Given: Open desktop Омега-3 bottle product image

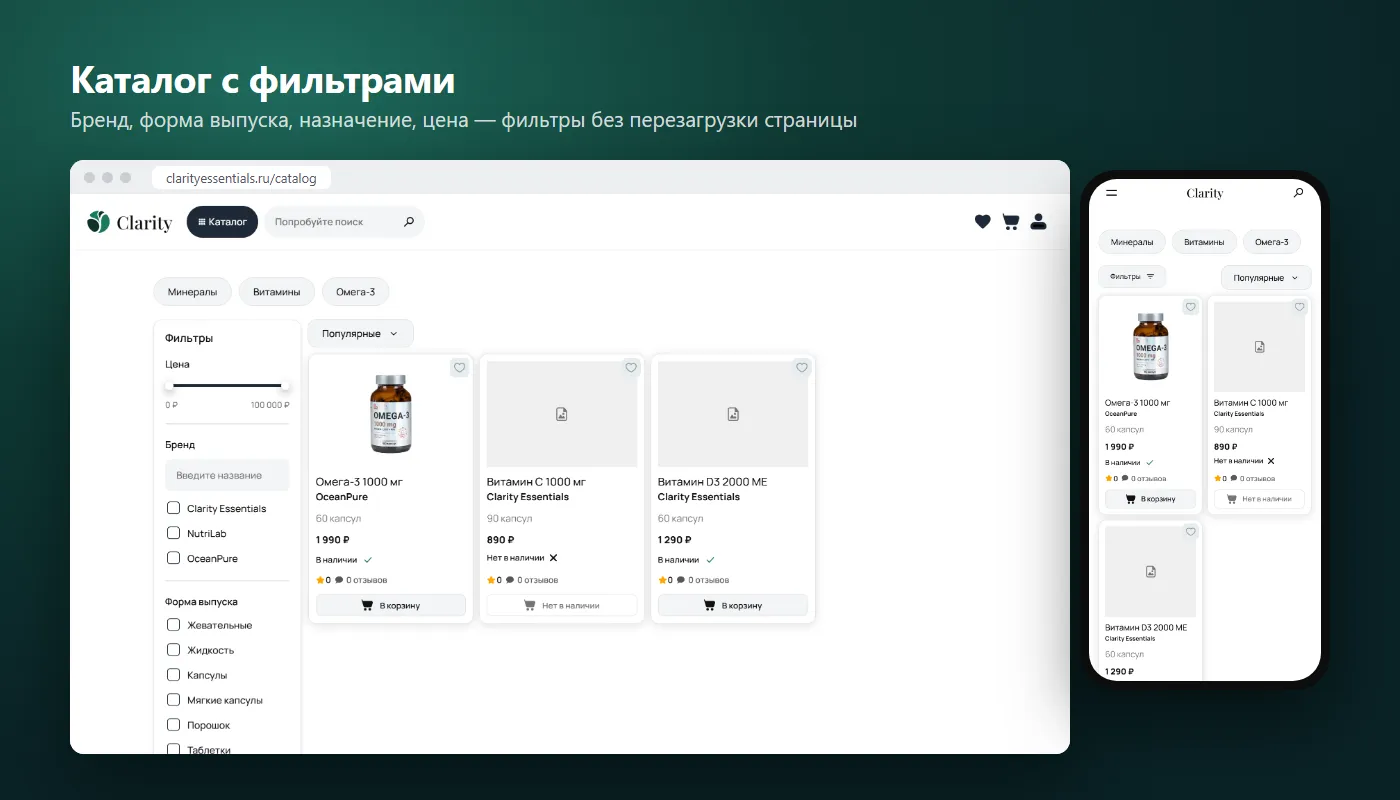Looking at the screenshot, I should (390, 414).
